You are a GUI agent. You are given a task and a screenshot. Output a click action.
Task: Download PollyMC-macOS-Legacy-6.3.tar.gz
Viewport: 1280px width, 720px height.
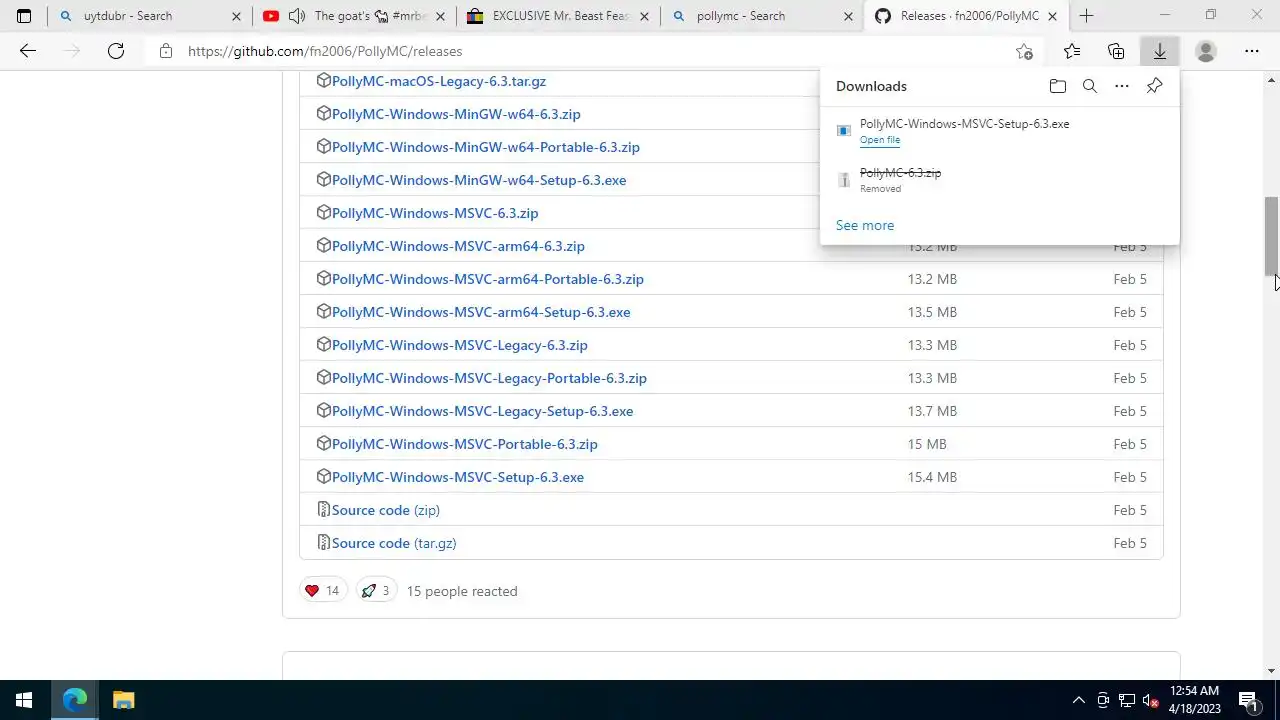coord(439,81)
